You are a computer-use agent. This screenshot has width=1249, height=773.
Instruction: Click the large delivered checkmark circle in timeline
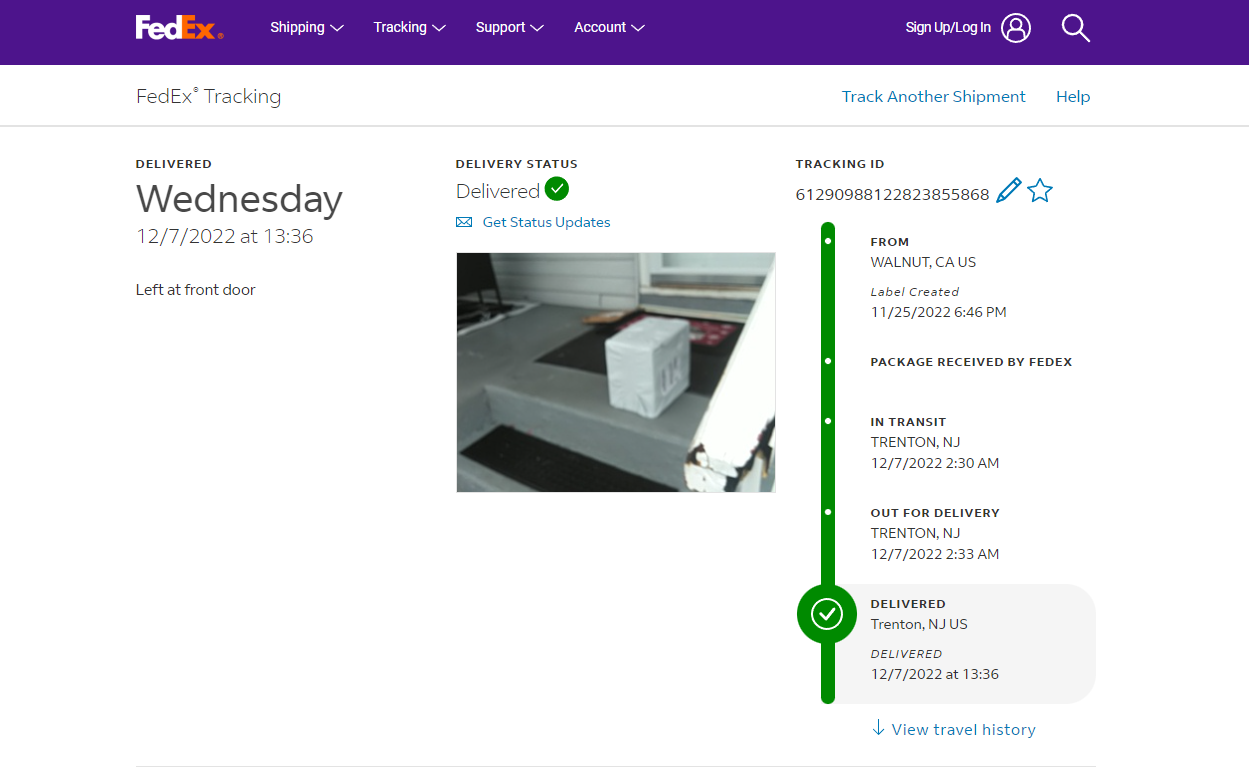827,614
